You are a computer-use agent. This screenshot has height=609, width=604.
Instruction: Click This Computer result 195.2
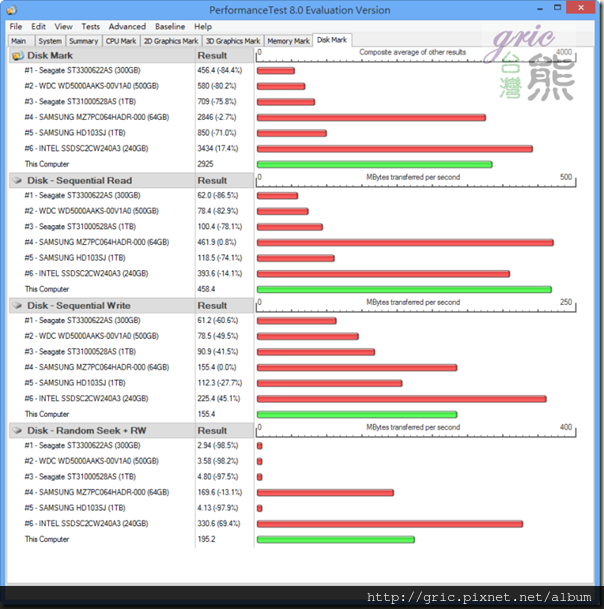206,539
